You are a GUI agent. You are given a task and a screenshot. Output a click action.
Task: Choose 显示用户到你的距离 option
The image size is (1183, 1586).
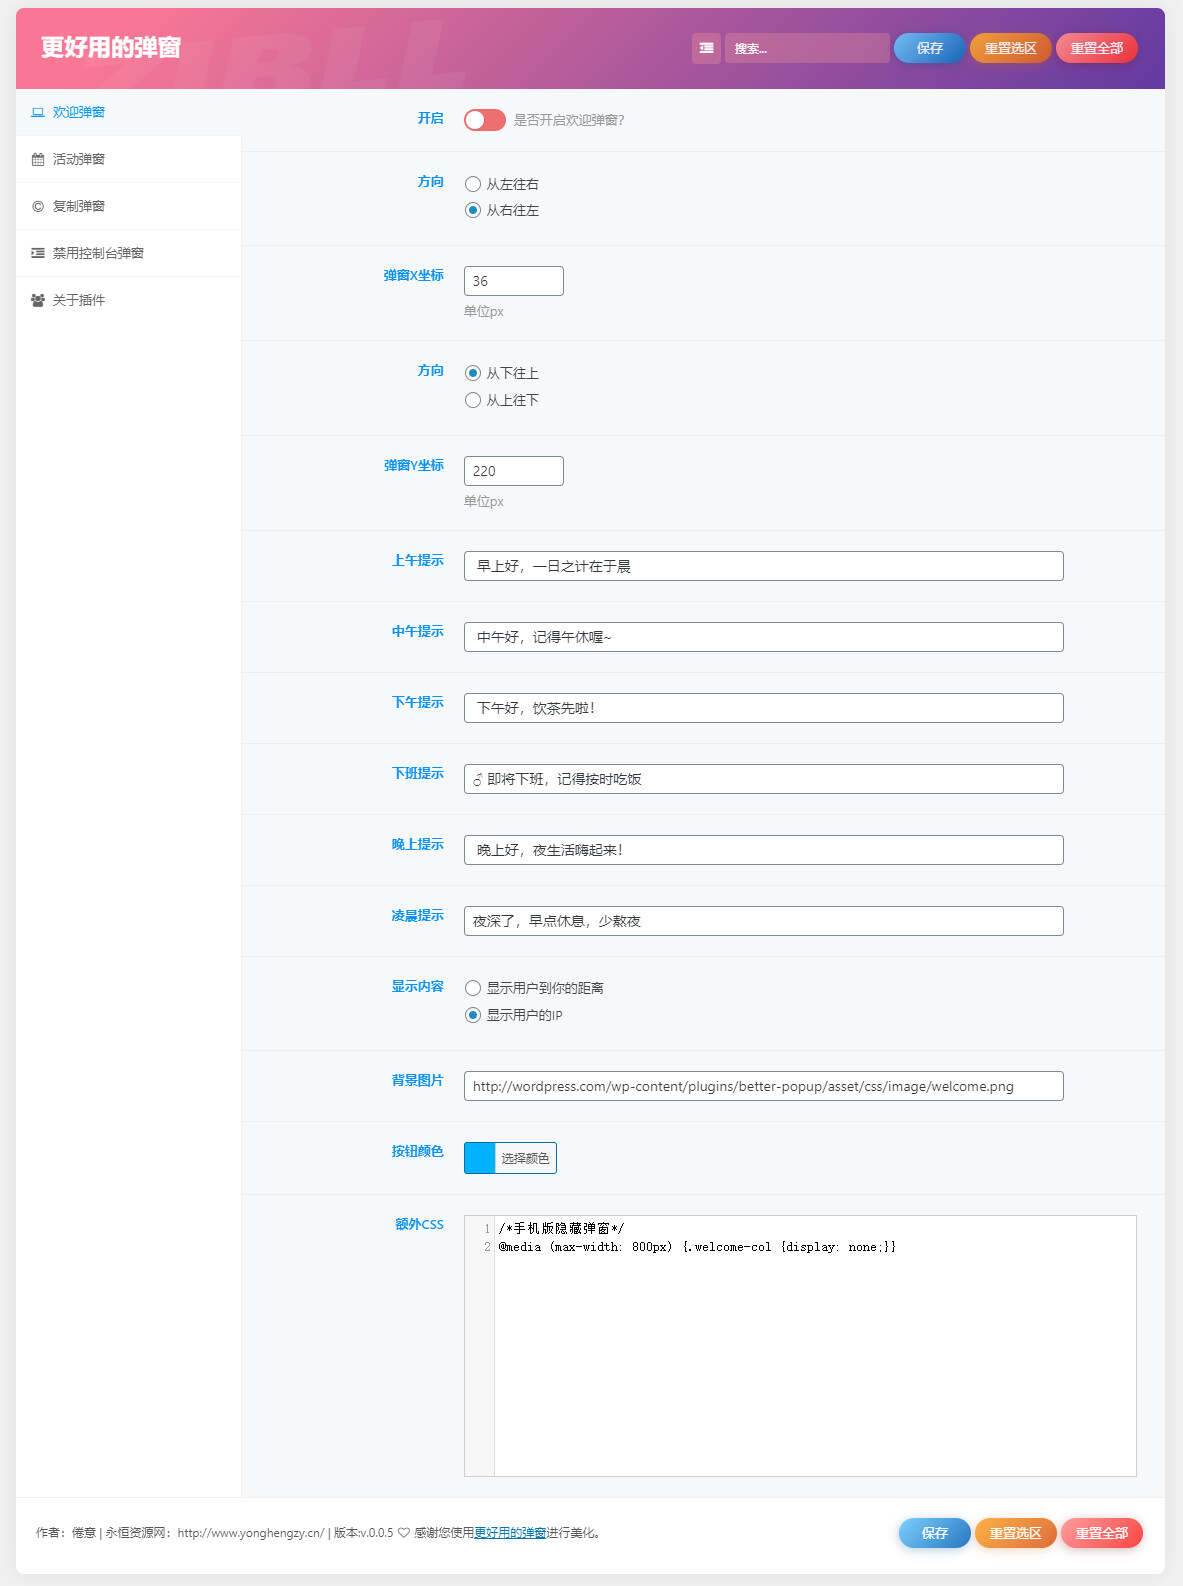[473, 988]
